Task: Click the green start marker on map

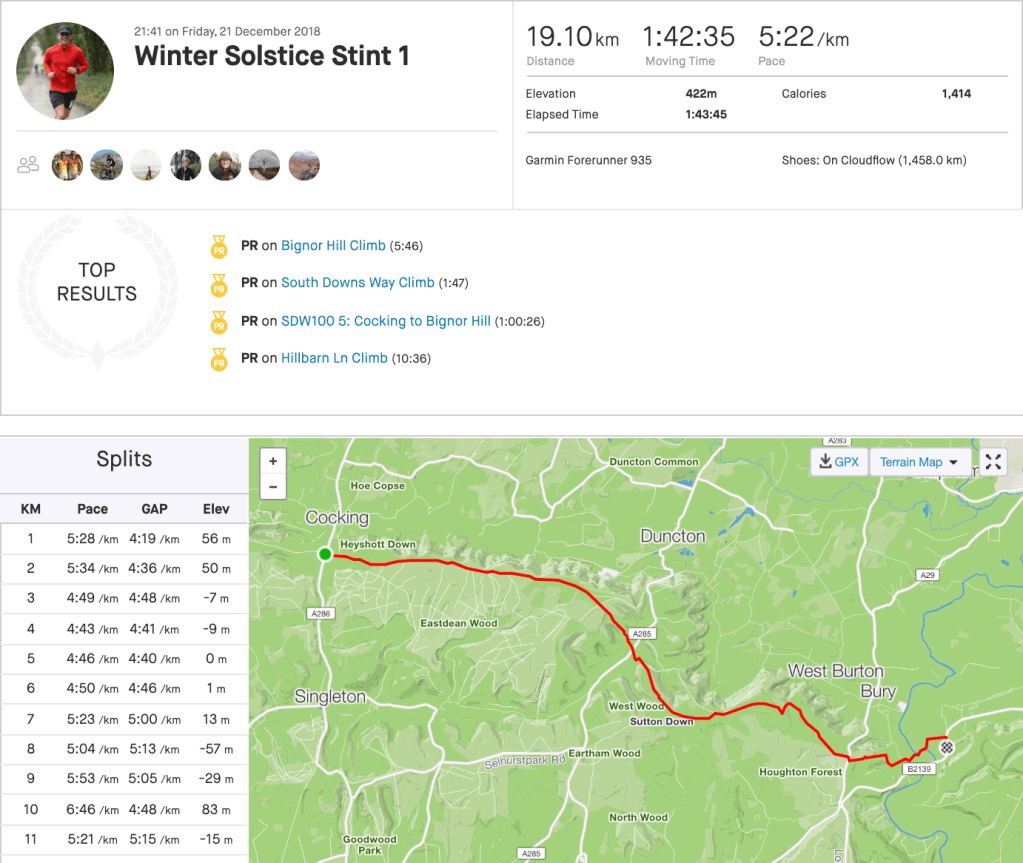Action: tap(324, 554)
